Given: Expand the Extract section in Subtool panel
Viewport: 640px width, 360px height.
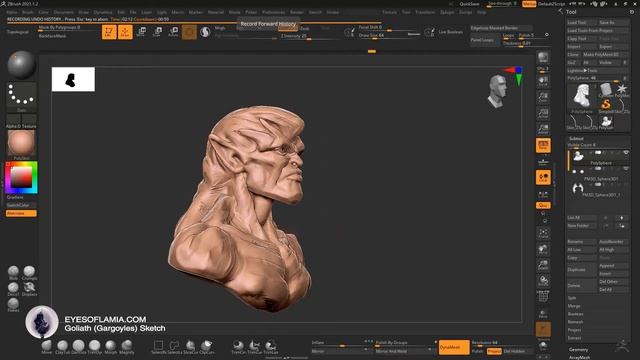Looking at the screenshot, I should [x=574, y=338].
